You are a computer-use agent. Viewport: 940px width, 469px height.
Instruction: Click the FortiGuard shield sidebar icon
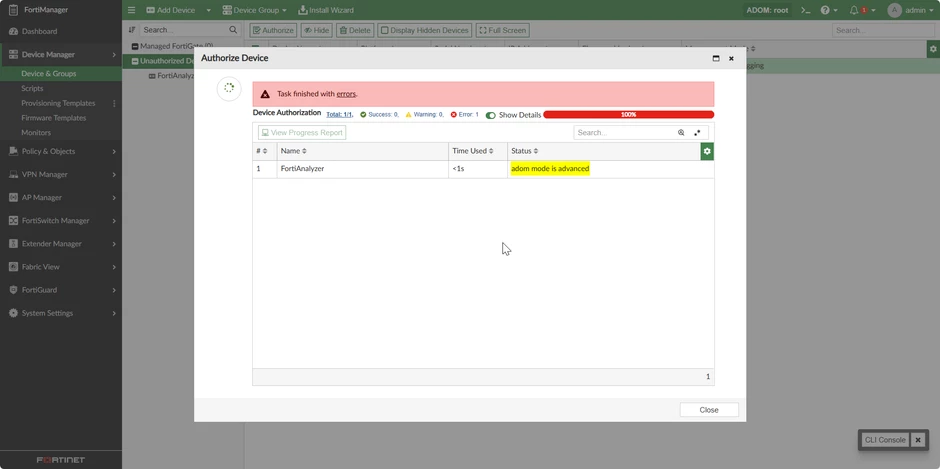[x=13, y=290]
